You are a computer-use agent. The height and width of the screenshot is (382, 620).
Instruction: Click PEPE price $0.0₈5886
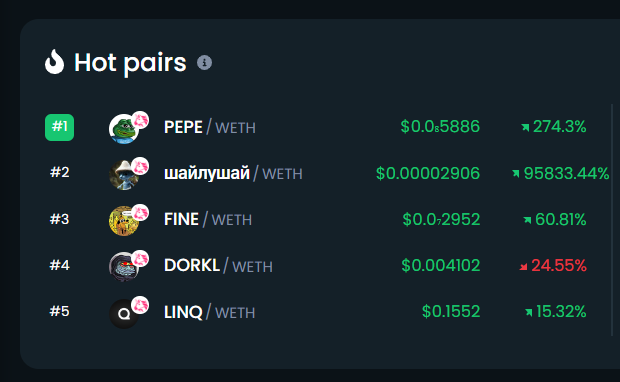pos(440,127)
